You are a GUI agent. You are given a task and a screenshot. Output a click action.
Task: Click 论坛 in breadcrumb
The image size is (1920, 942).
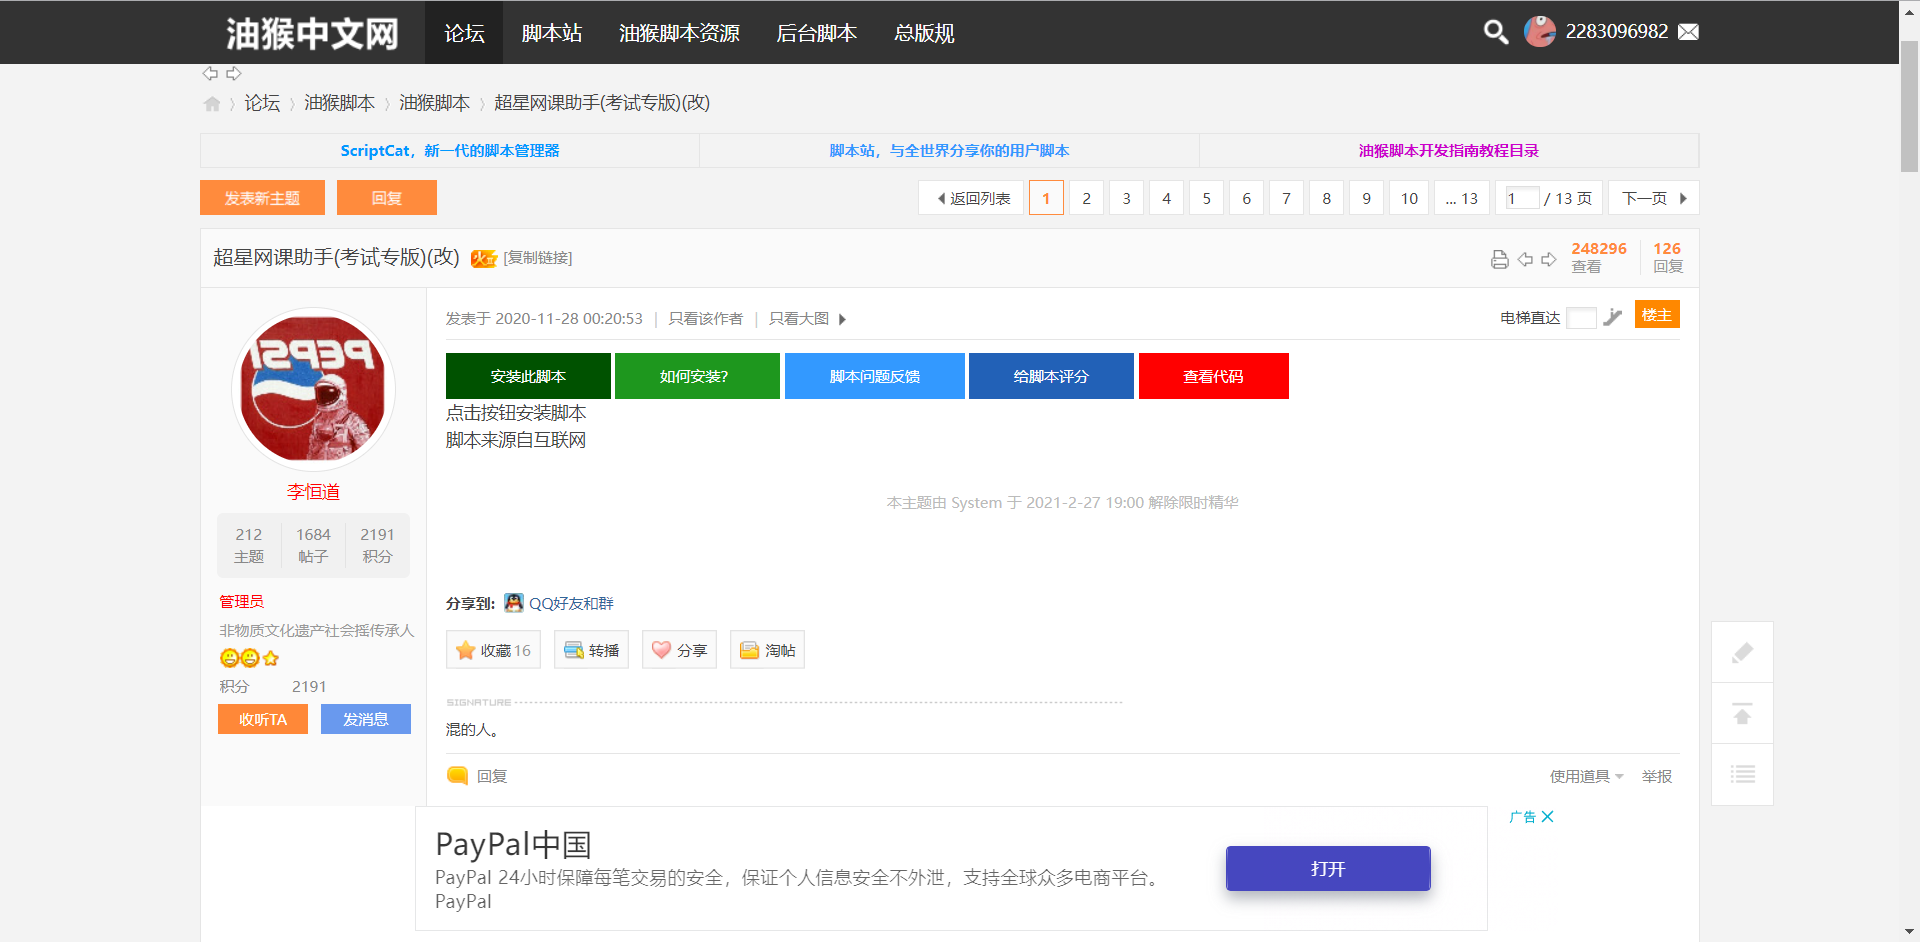pyautogui.click(x=262, y=103)
